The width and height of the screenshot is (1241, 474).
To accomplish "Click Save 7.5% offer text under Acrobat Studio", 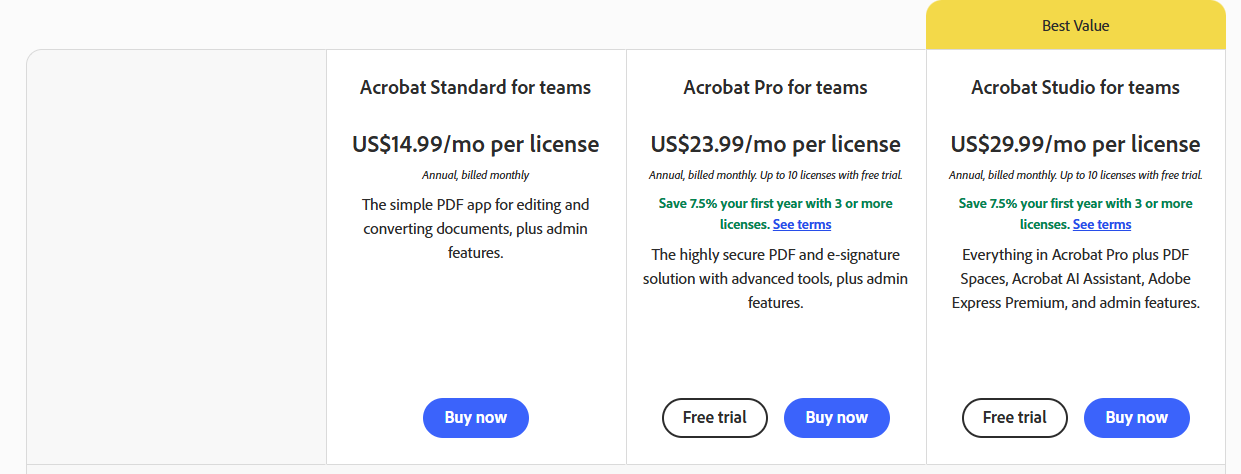I will [1076, 214].
